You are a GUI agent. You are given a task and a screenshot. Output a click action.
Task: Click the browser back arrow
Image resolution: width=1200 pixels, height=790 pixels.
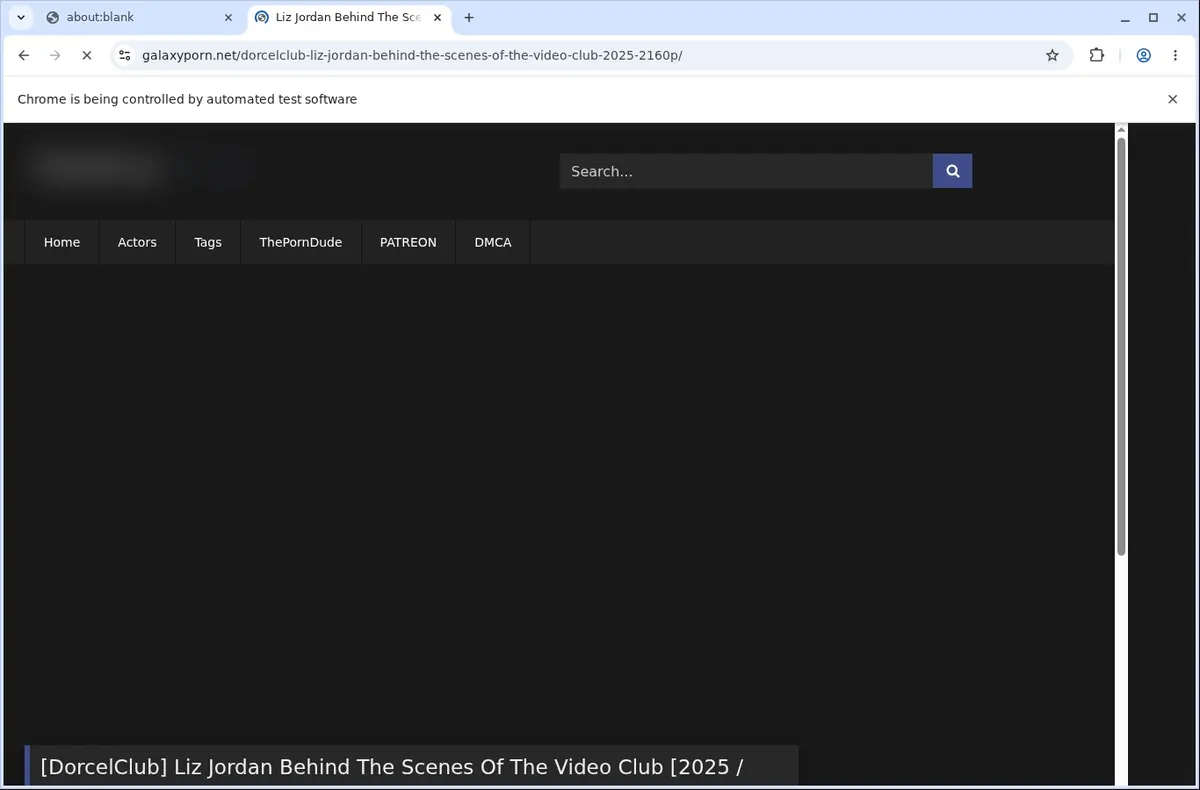coord(24,56)
